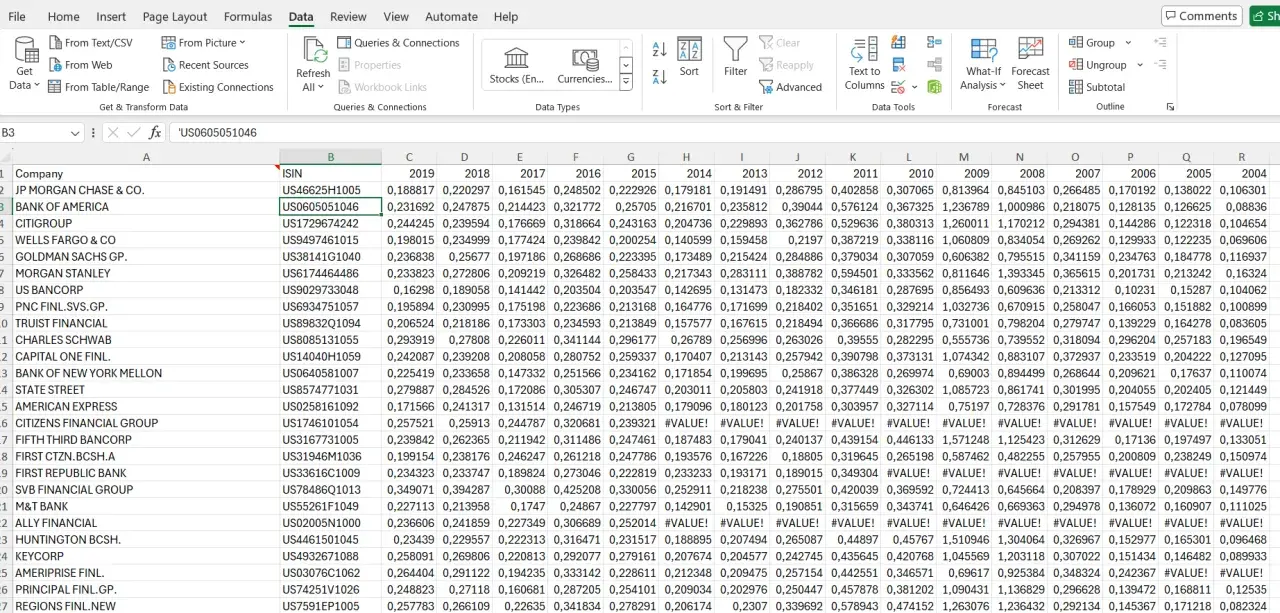The height and width of the screenshot is (613, 1280).
Task: Open the File menu
Action: pyautogui.click(x=17, y=16)
